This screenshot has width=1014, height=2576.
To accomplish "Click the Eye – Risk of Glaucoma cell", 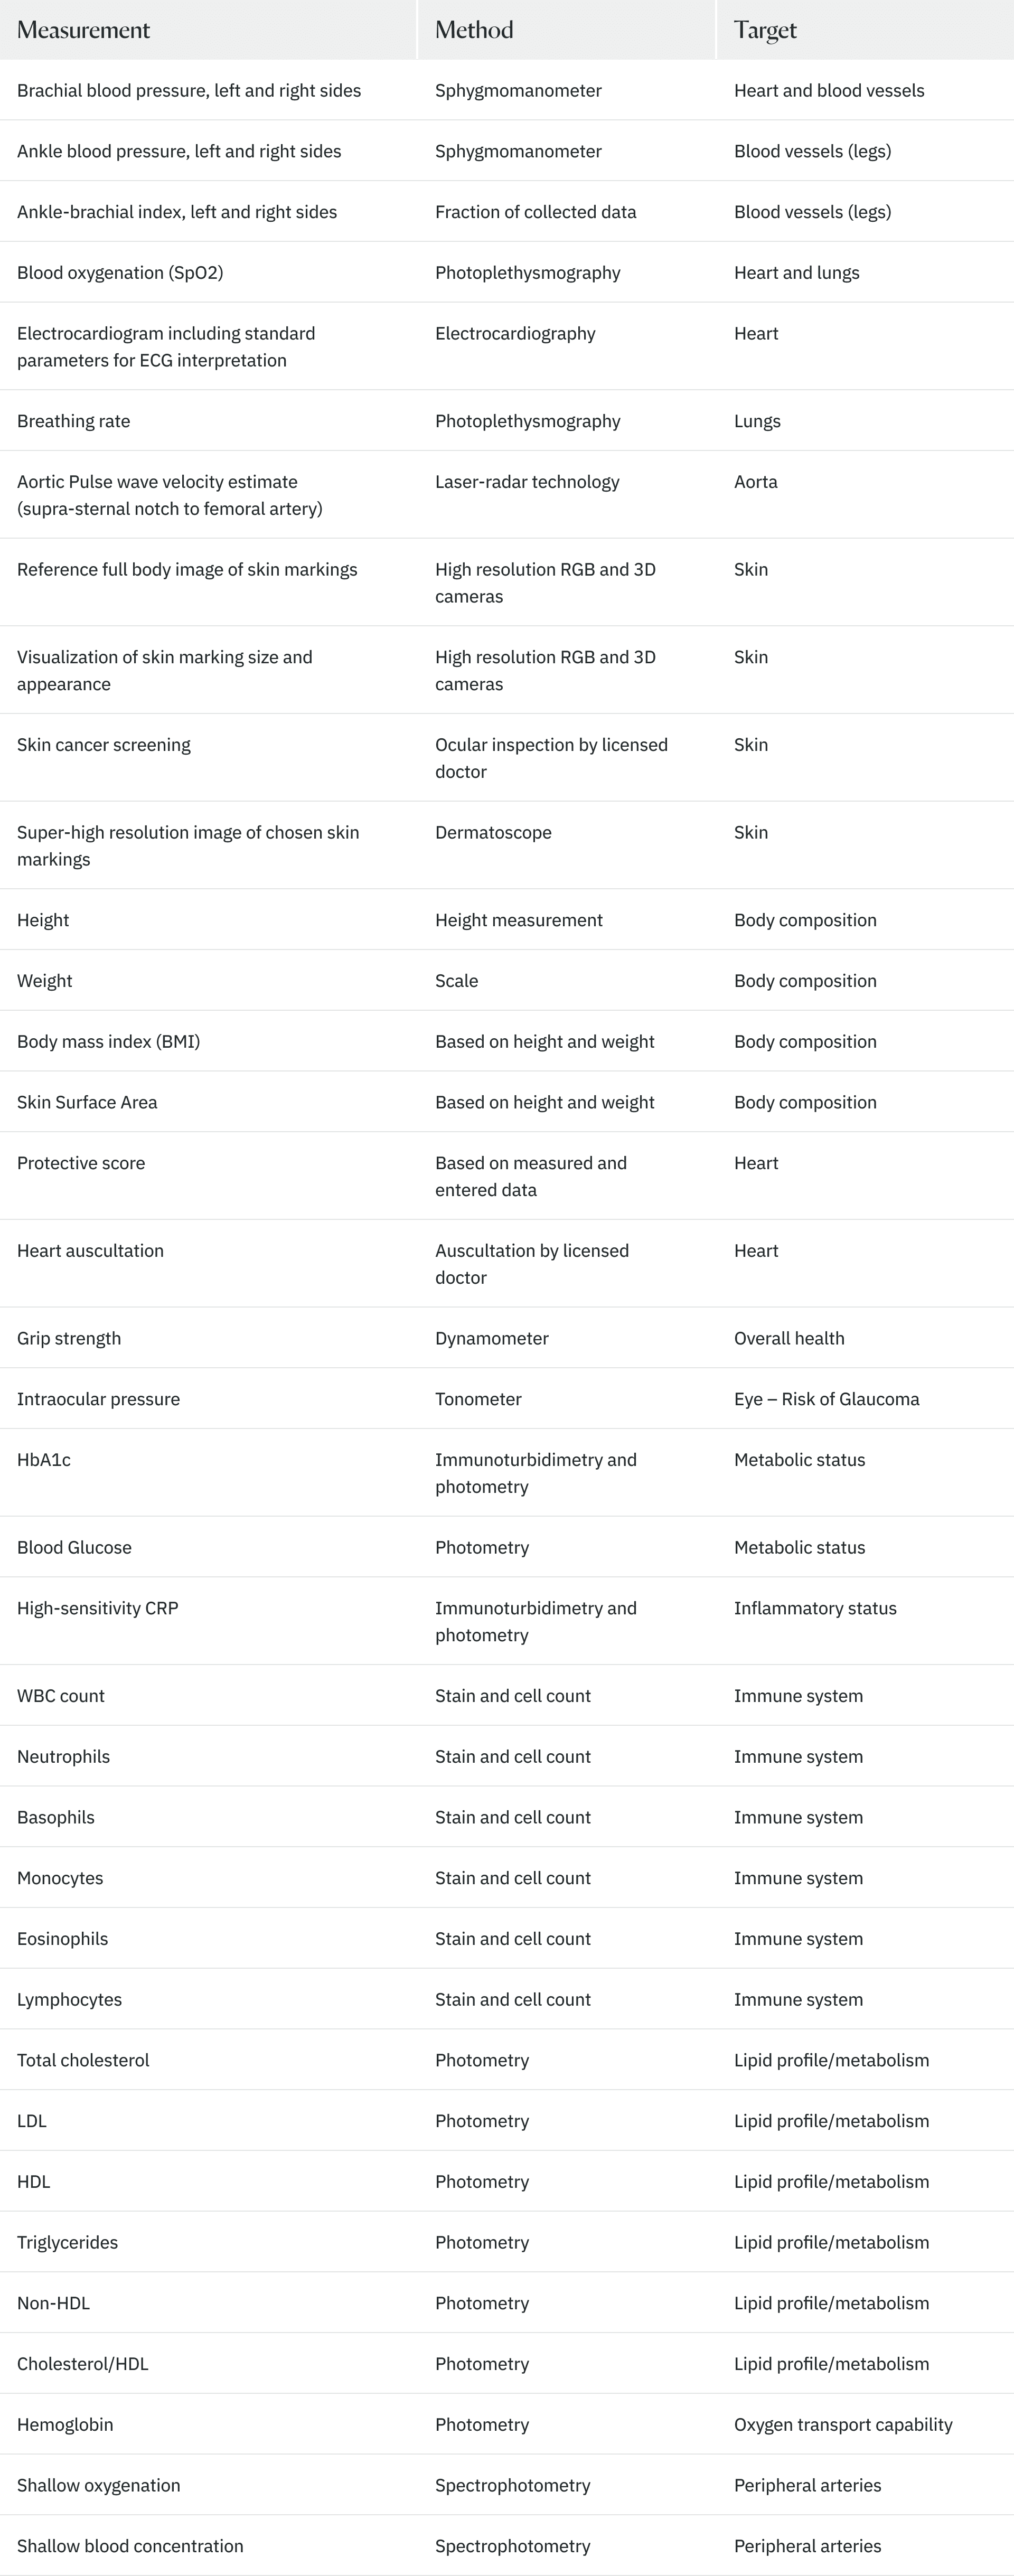I will pos(826,1399).
